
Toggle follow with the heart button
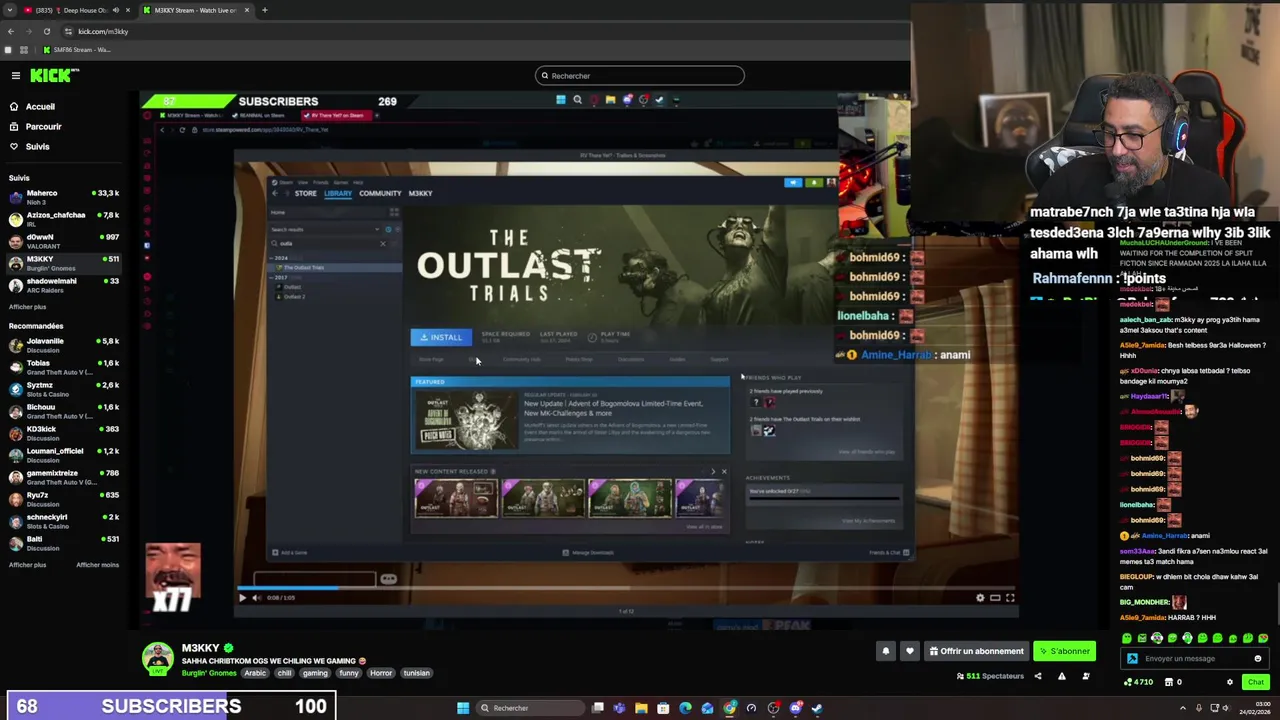tap(909, 651)
